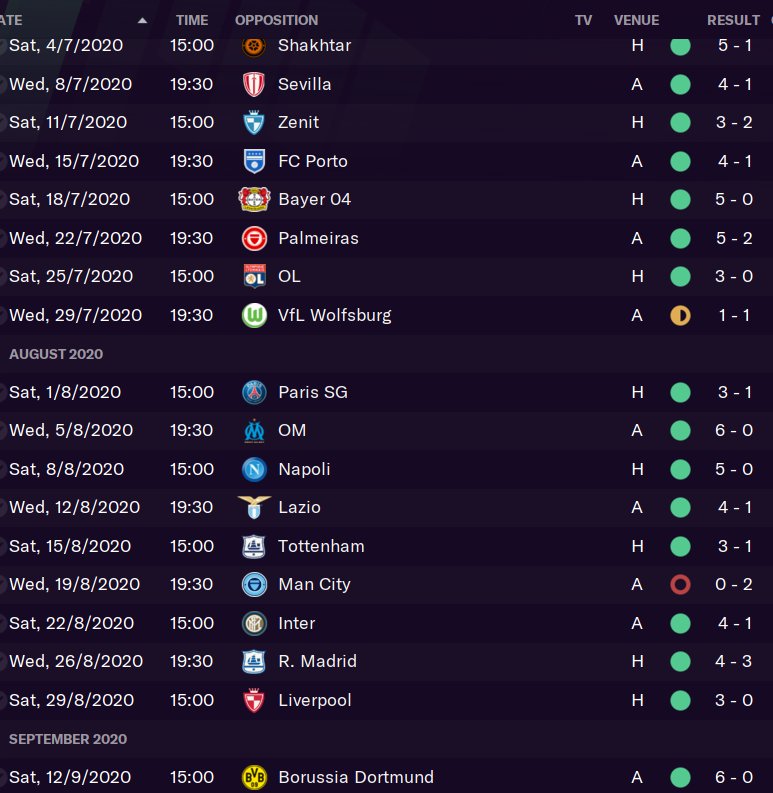Click the draw indicator for VfL Wolfsburg match
The image size is (773, 793).
tap(680, 316)
